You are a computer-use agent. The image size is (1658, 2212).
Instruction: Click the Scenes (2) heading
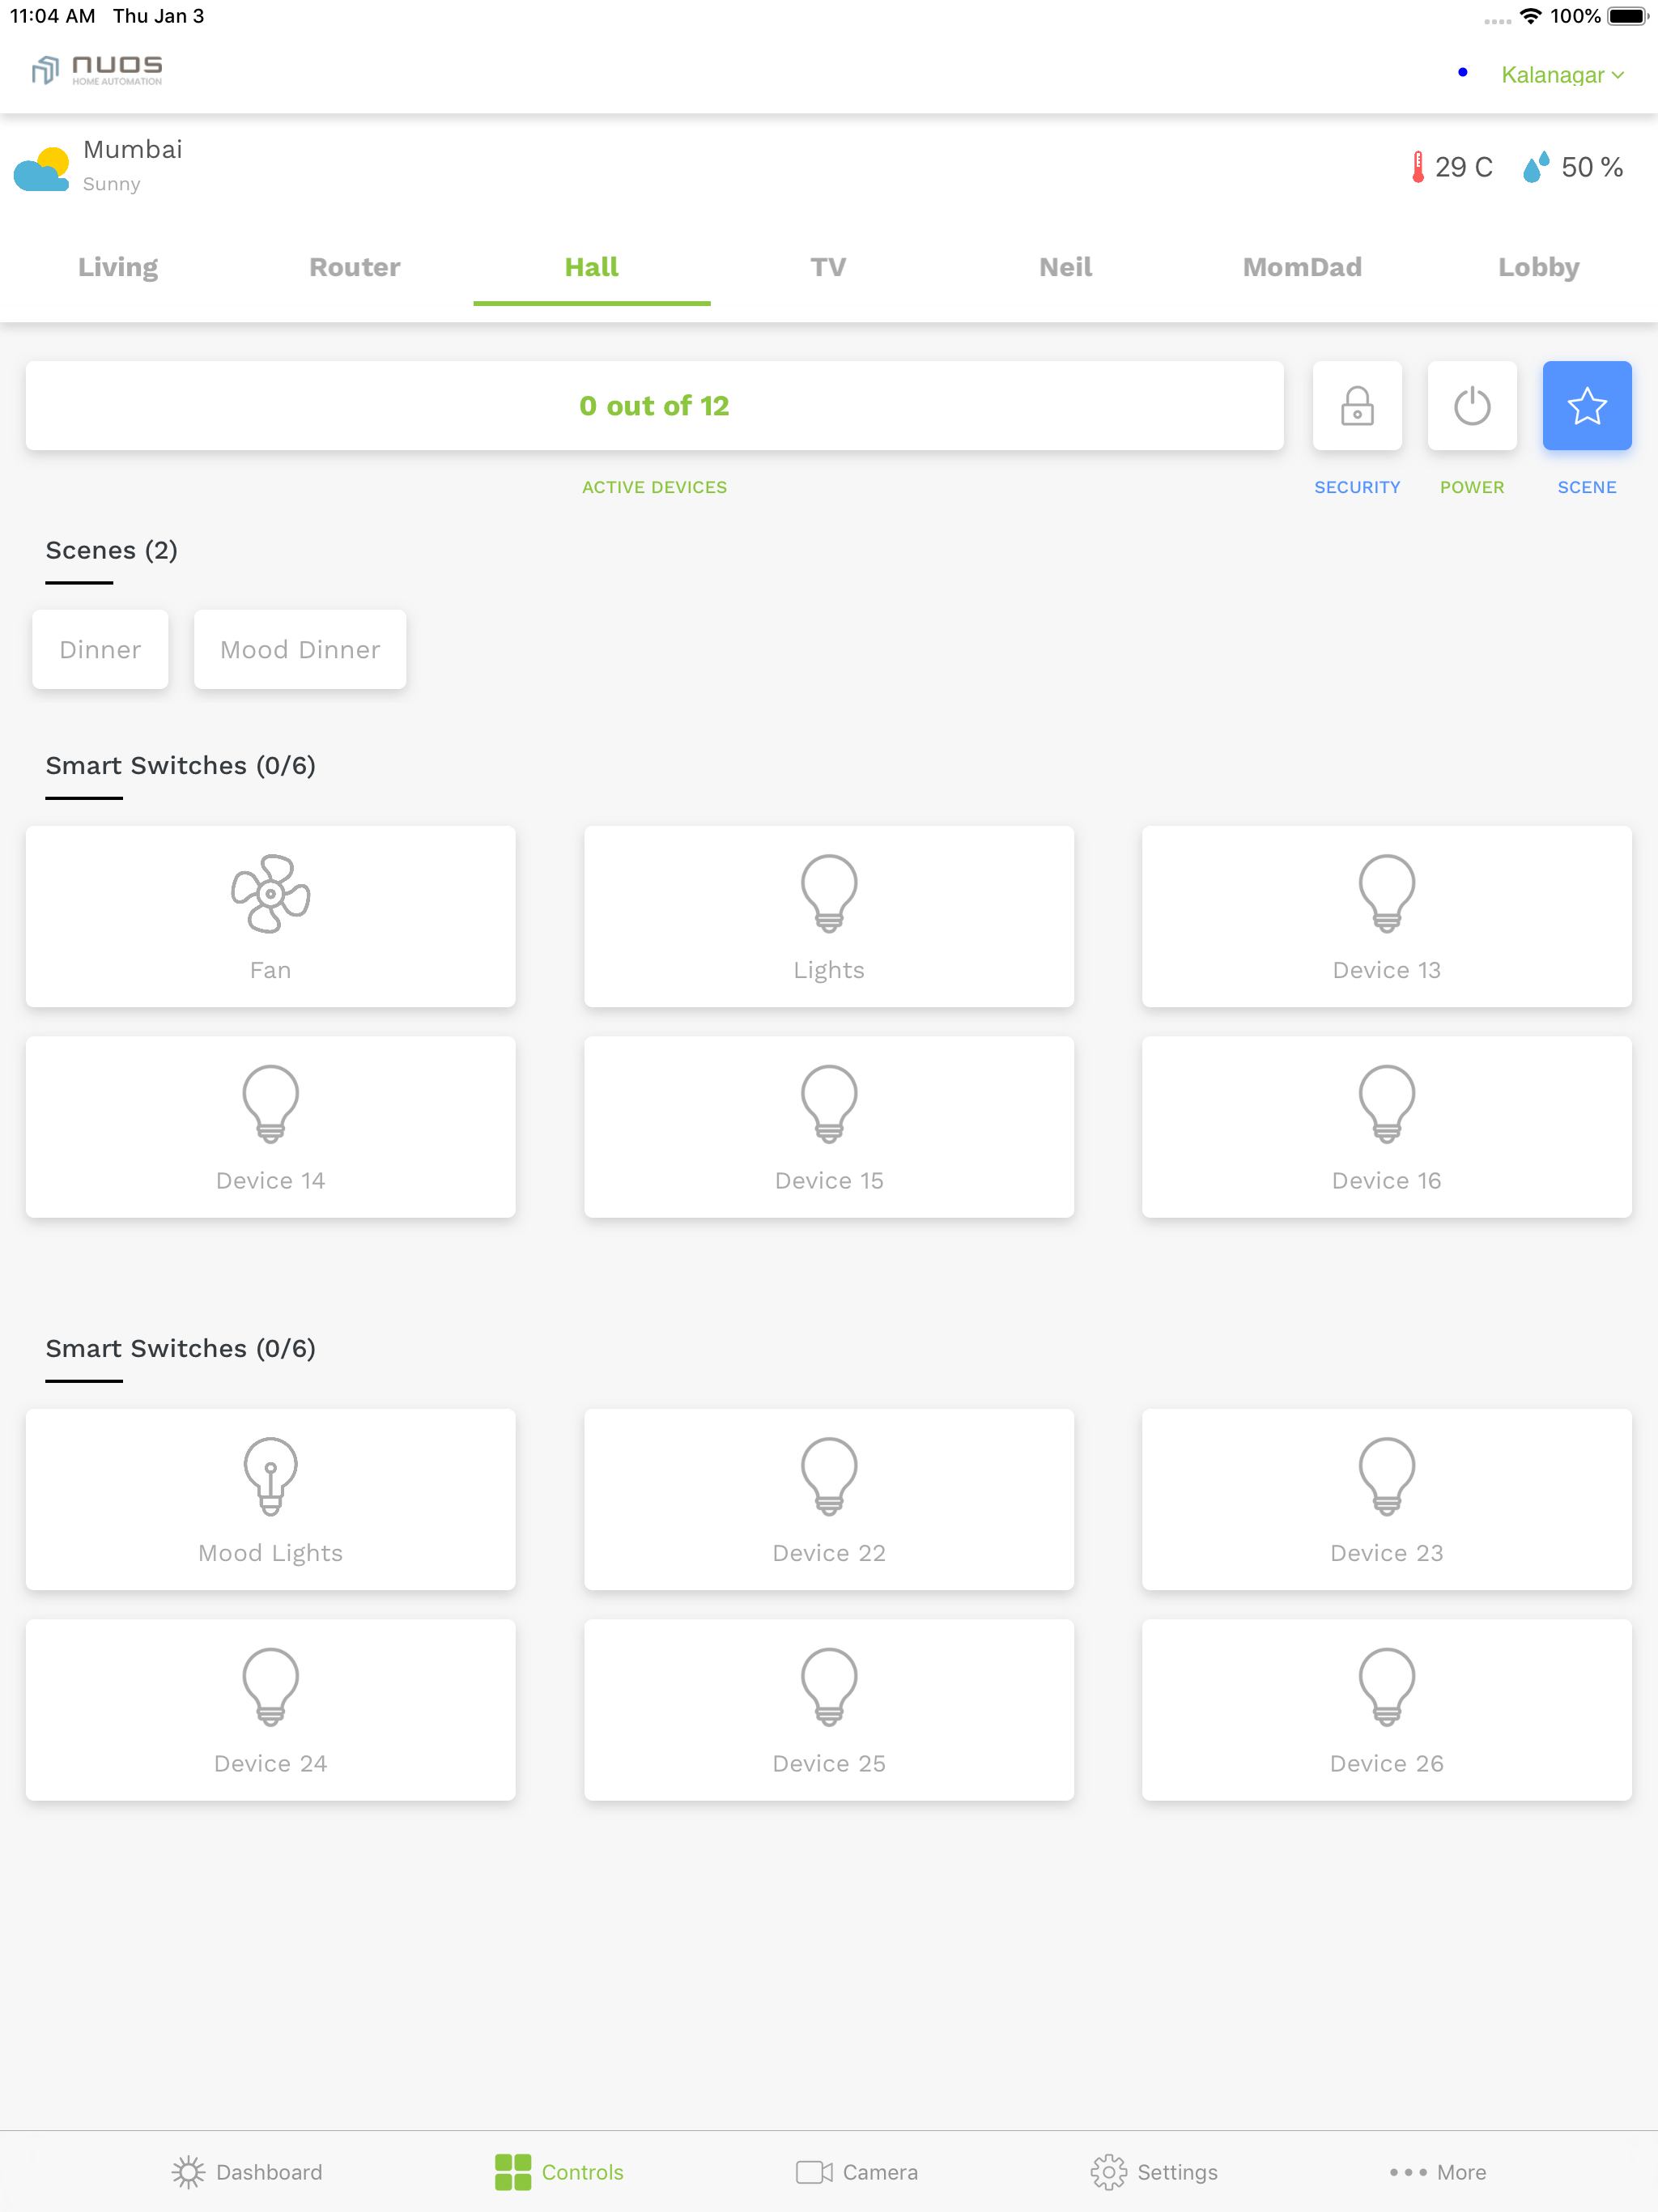(112, 550)
